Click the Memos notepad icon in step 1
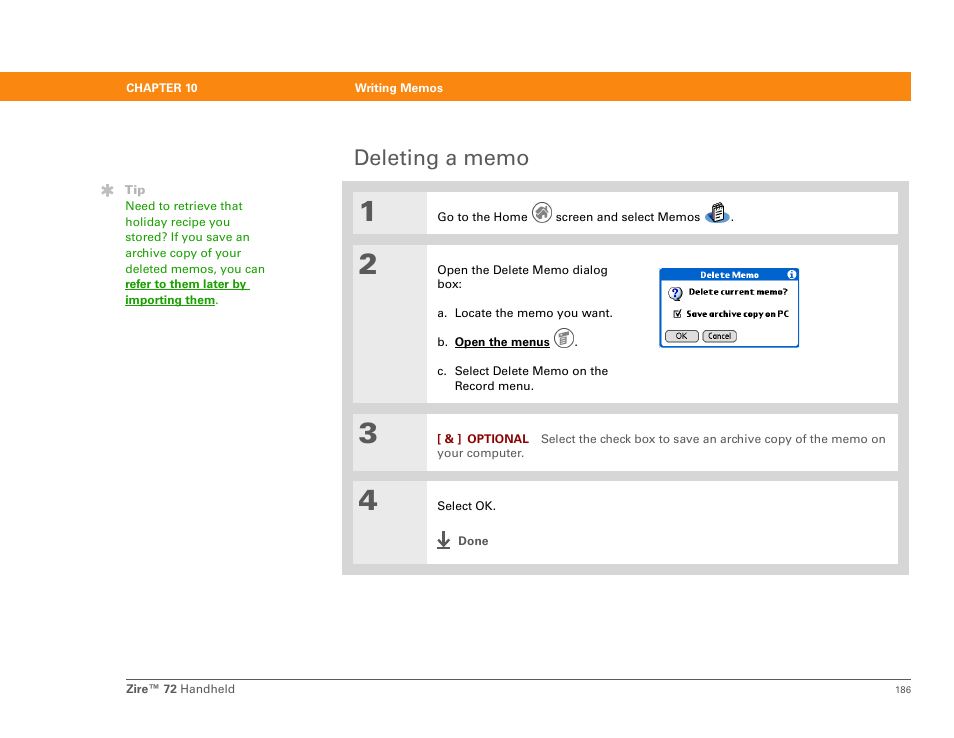The width and height of the screenshot is (954, 738). click(718, 213)
